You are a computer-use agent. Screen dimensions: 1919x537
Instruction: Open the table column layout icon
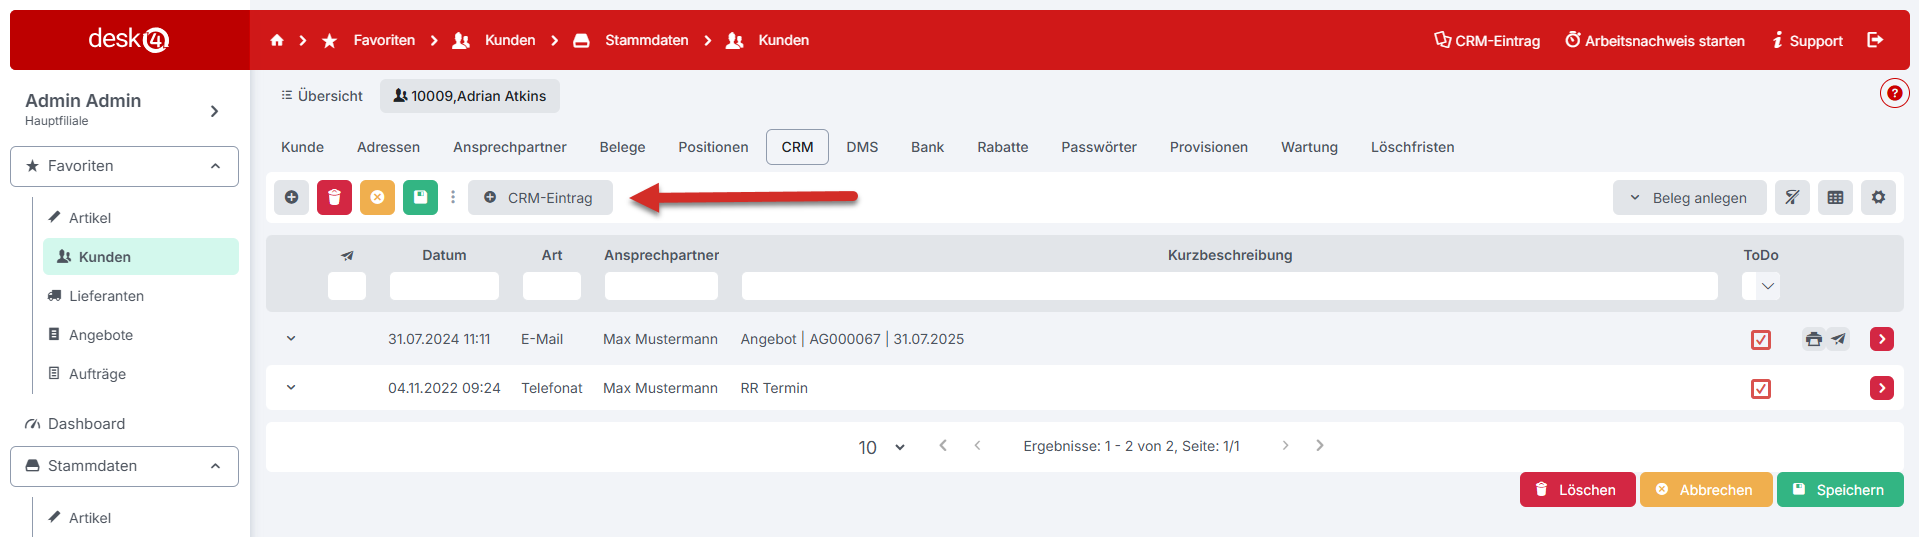coord(1835,197)
